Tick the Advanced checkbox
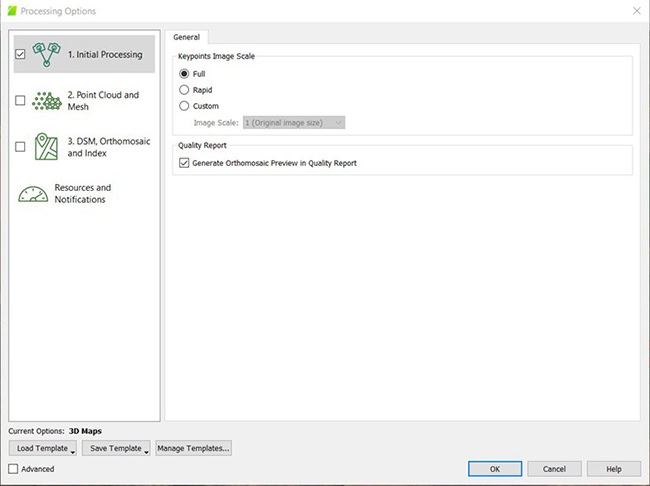Screen dimensions: 650x486 pos(13,469)
